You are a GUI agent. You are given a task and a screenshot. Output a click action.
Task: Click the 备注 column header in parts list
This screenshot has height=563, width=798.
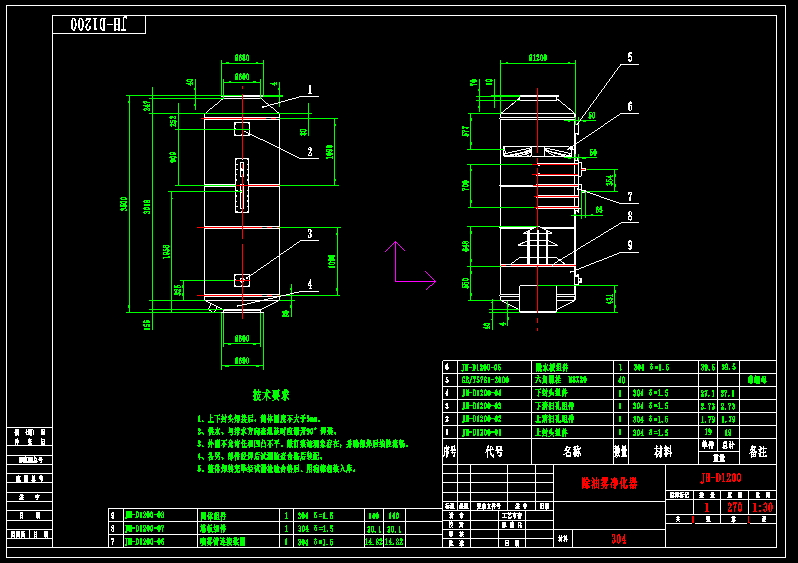point(758,452)
